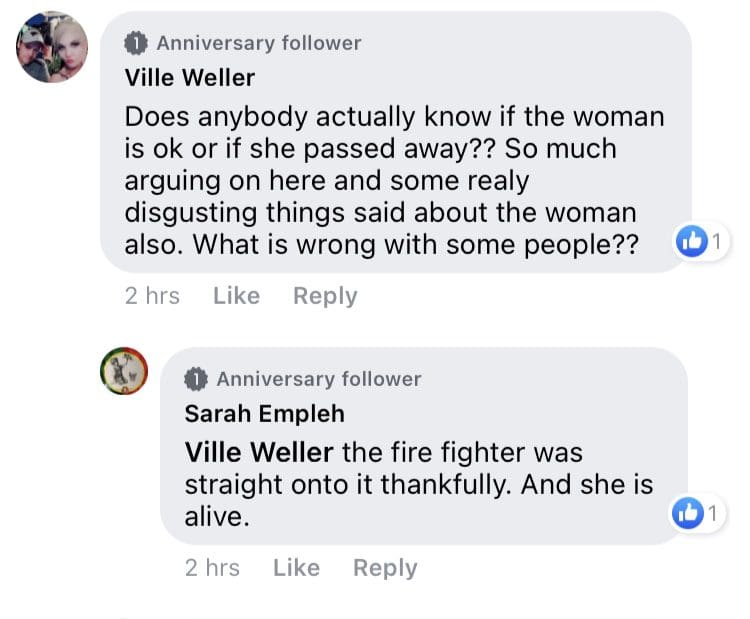Image resolution: width=750 pixels, height=619 pixels.
Task: Click 'Anniversary follower' label on Sarah Empleh's reply
Action: [319, 379]
